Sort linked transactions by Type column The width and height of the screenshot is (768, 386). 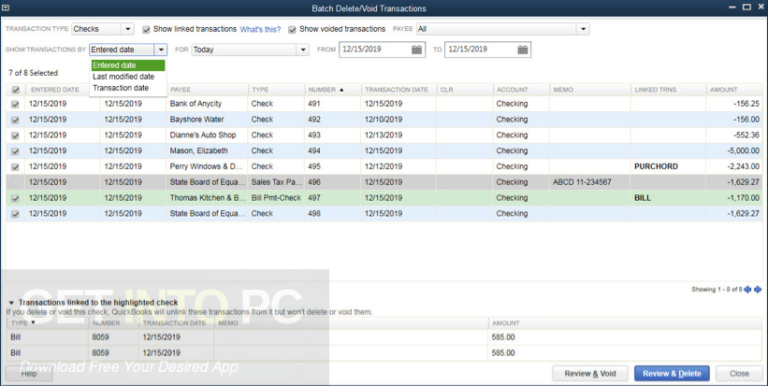pos(48,323)
